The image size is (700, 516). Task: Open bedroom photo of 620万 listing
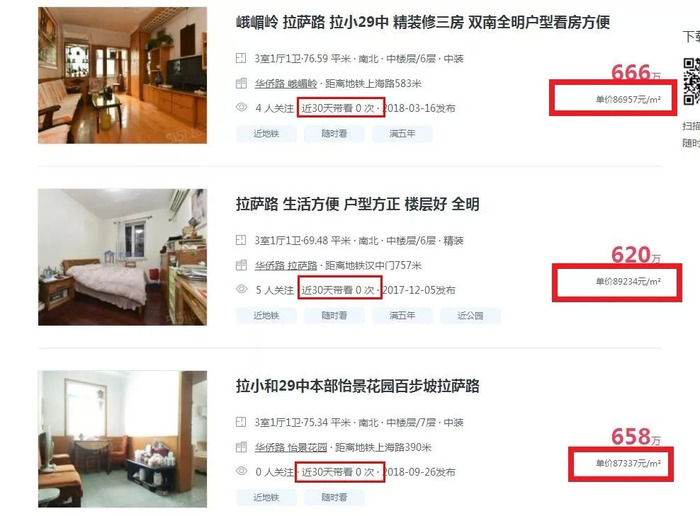[x=122, y=257]
